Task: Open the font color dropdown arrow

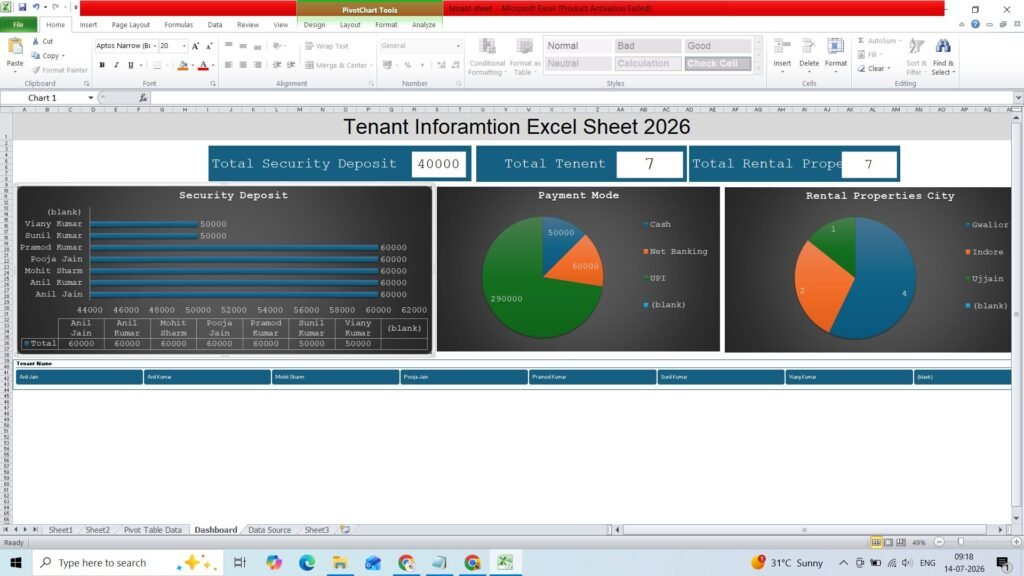Action: click(x=213, y=65)
